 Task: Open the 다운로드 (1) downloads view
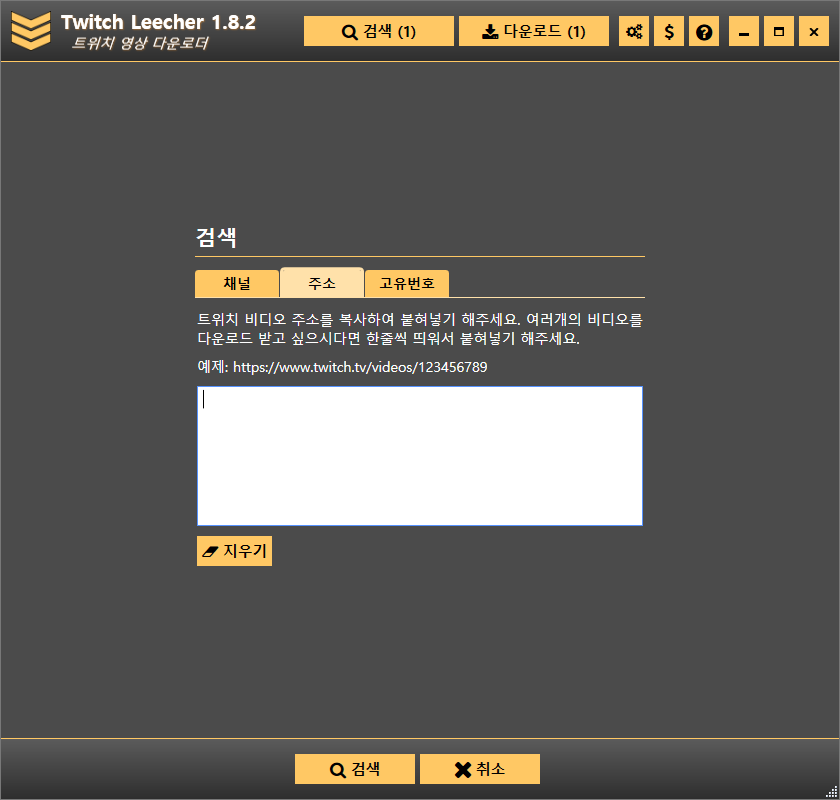pyautogui.click(x=534, y=31)
